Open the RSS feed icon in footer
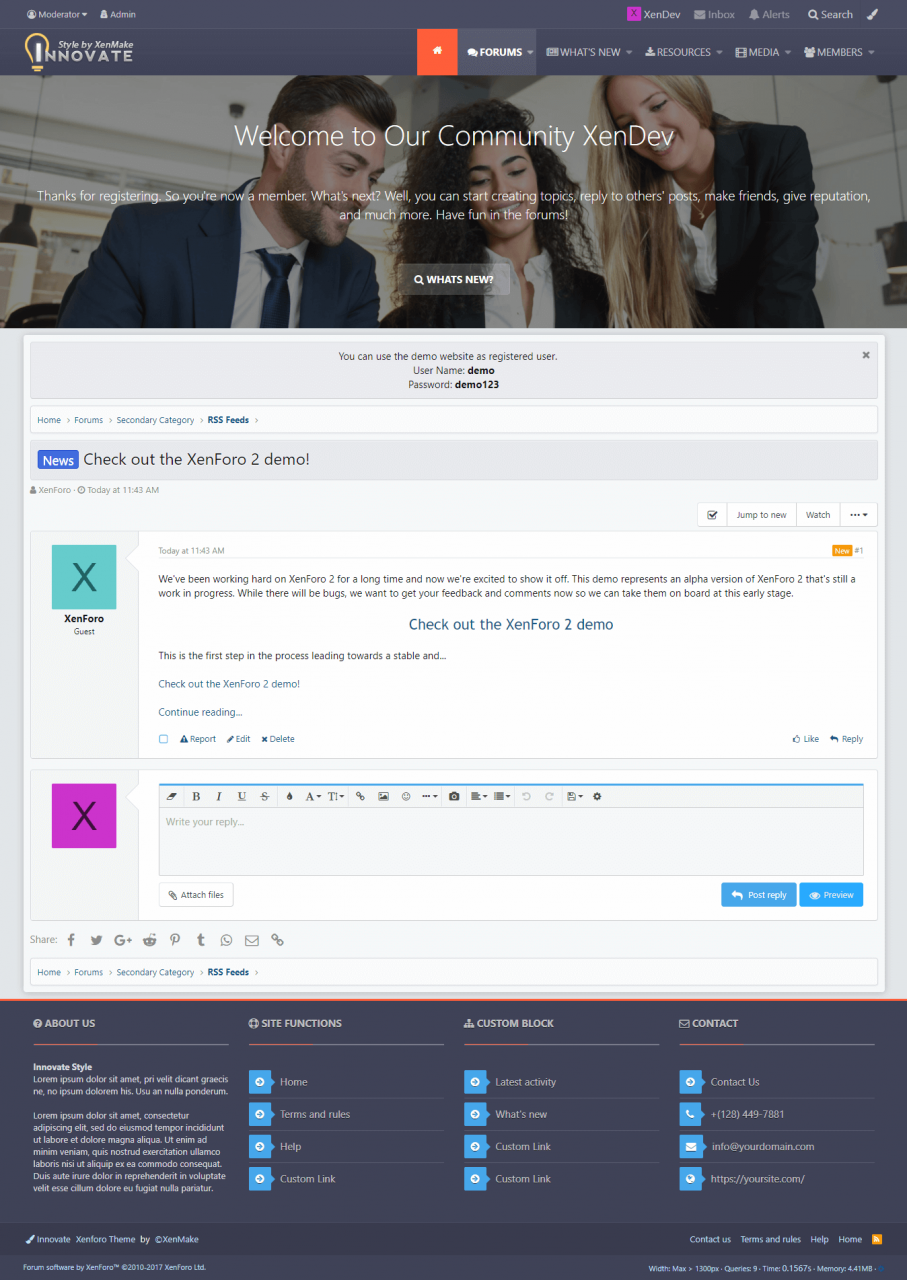The width and height of the screenshot is (907, 1280). 877,1239
